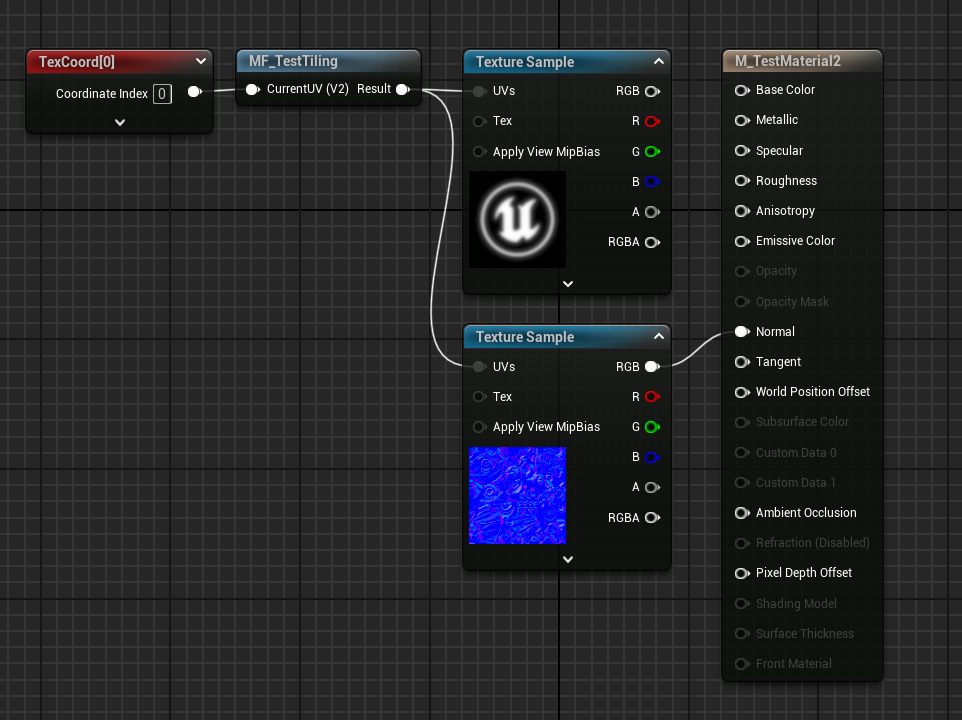
Task: Open the TexCoord[0] header dropdown arrow
Action: (x=201, y=61)
